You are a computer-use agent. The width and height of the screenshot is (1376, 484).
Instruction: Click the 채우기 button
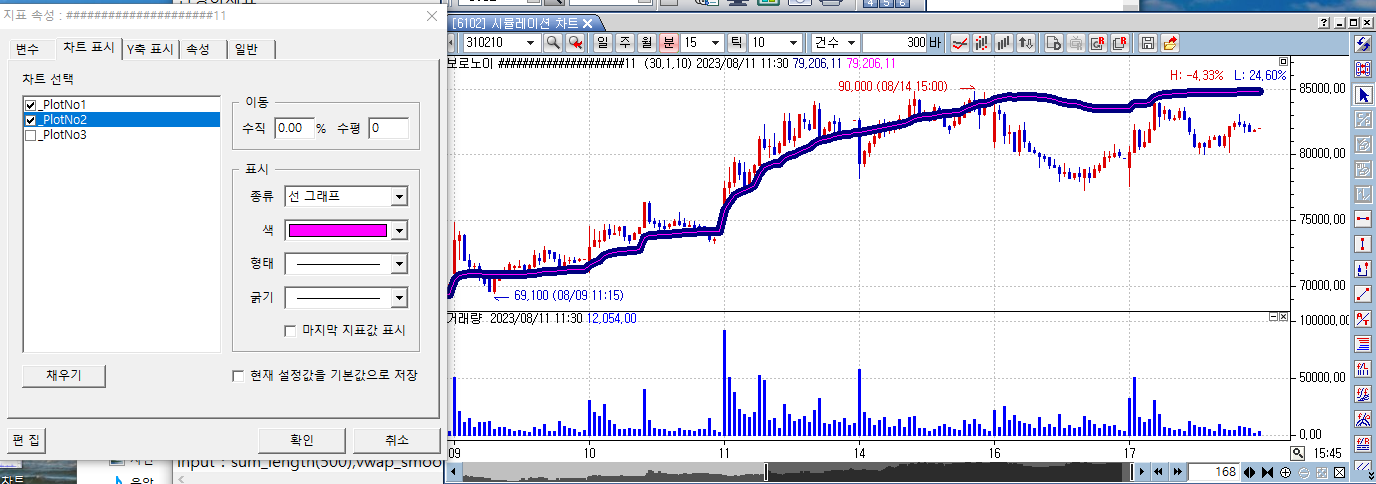tap(63, 375)
